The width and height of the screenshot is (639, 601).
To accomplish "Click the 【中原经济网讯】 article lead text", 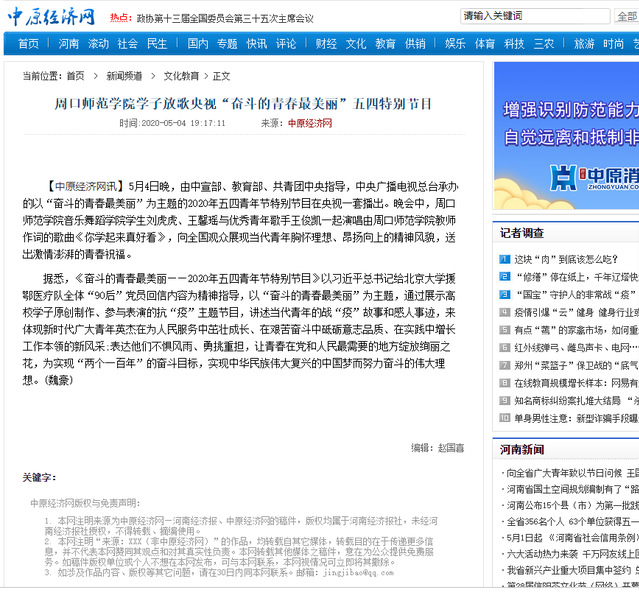I will [86, 187].
